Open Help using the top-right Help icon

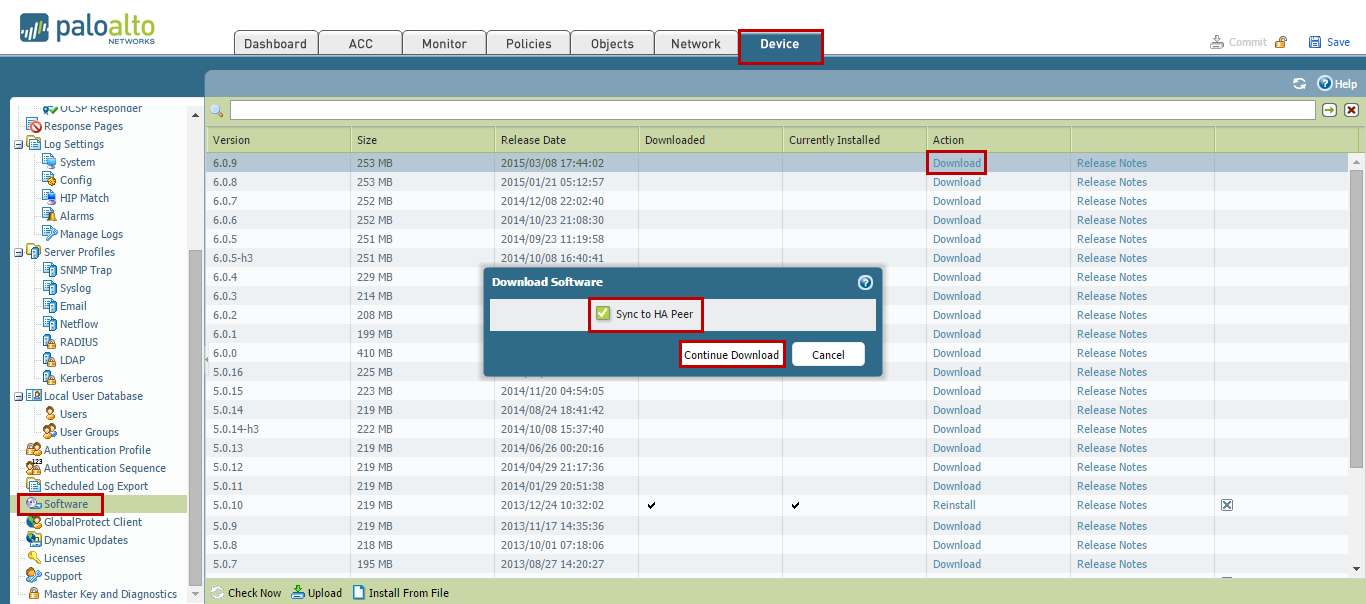pyautogui.click(x=1327, y=84)
